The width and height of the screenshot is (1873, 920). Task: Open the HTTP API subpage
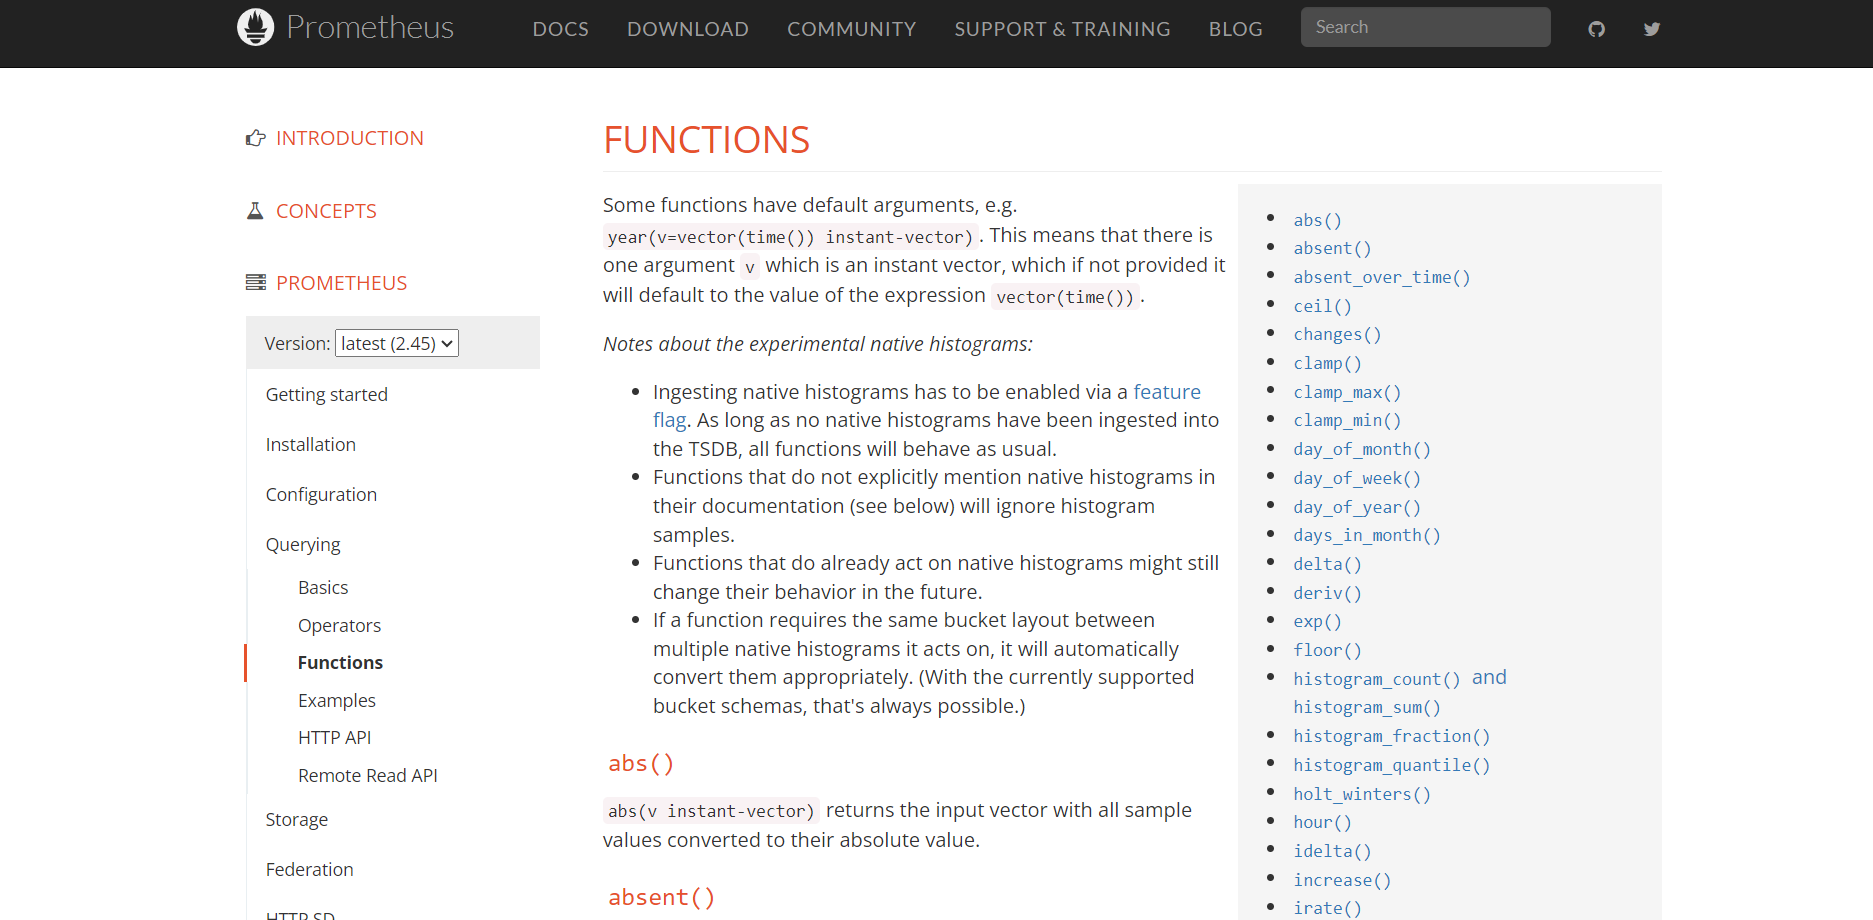[334, 738]
